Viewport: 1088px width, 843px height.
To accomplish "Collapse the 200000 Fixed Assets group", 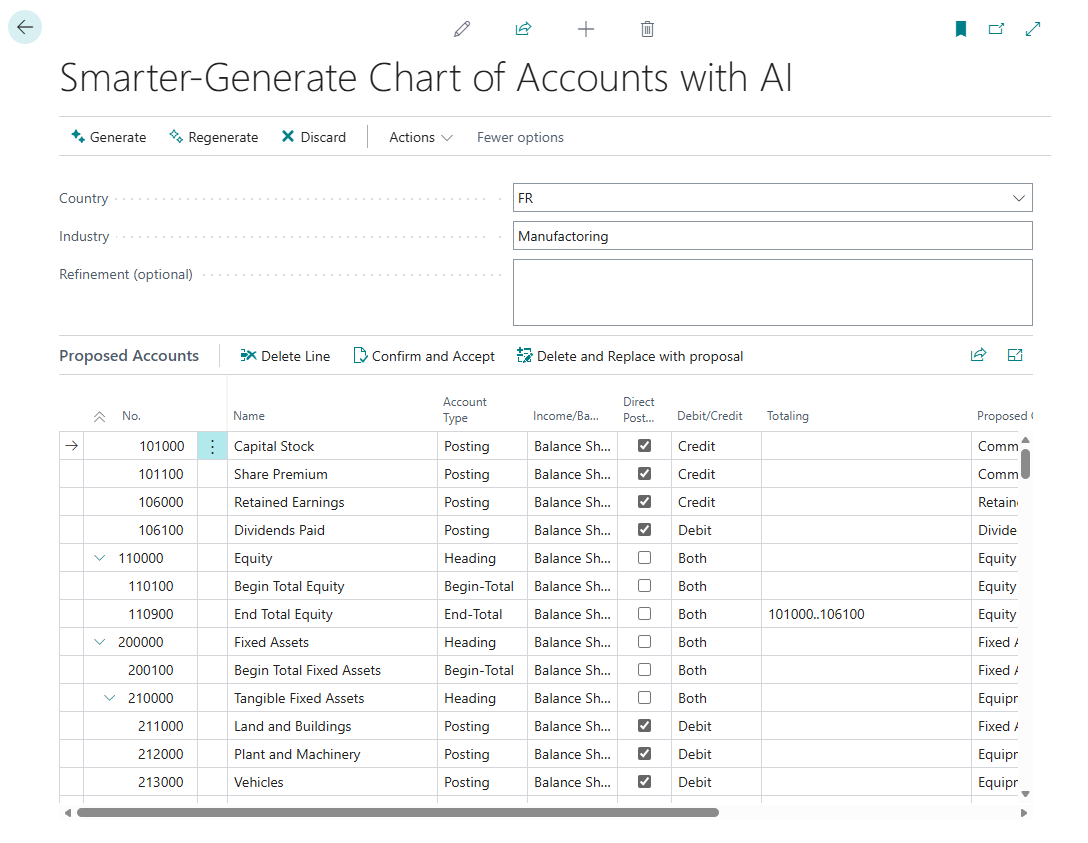I will [x=99, y=642].
